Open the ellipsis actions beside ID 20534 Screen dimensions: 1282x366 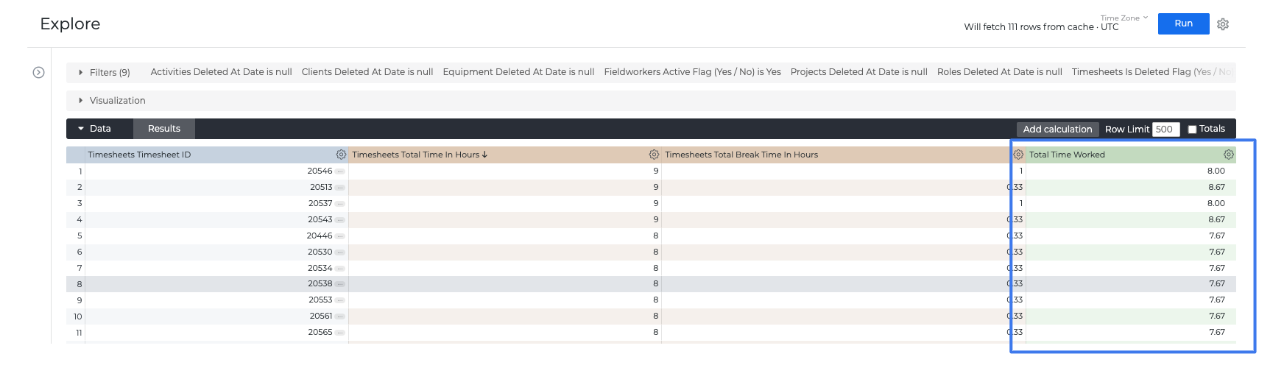point(340,268)
